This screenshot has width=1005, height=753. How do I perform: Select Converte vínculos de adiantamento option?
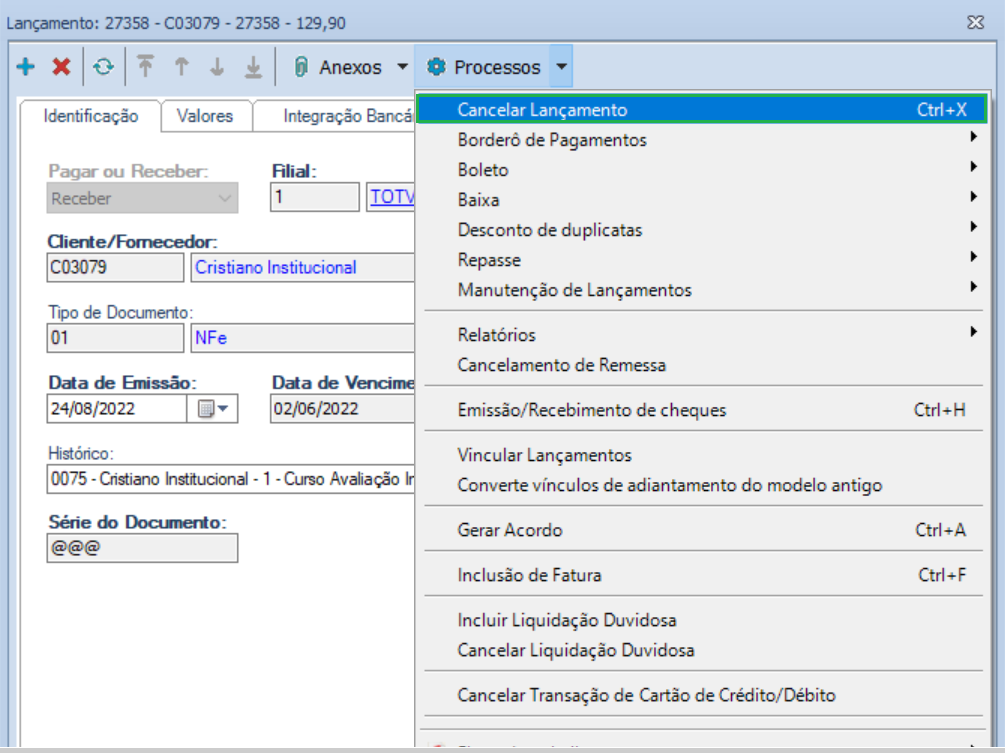(x=703, y=485)
